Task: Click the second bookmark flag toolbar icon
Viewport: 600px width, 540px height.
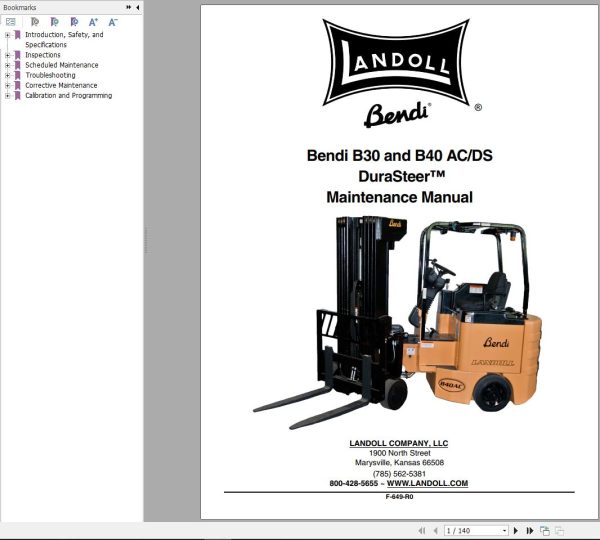Action: pyautogui.click(x=55, y=22)
